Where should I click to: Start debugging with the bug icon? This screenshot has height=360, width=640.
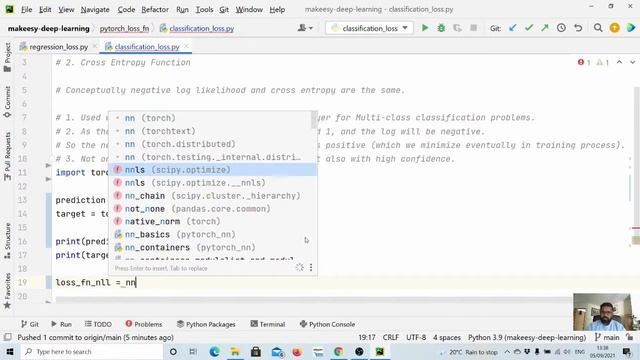tap(441, 28)
